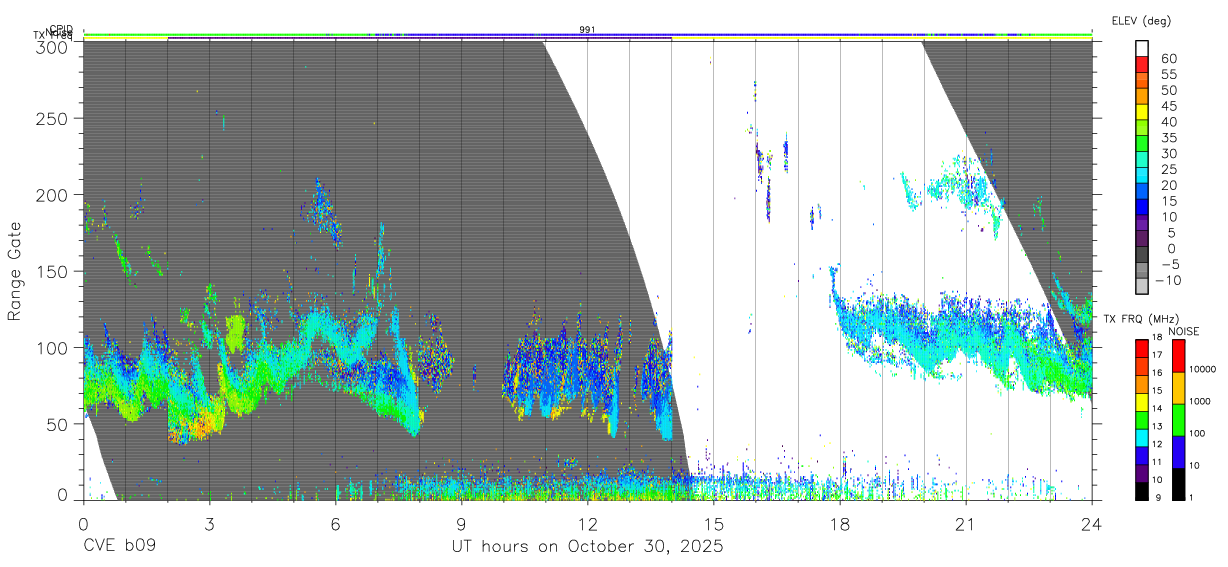The height and width of the screenshot is (567, 1228).
Task: Pick the light gray bottom swatch of ELEV bar
Action: click(1143, 288)
